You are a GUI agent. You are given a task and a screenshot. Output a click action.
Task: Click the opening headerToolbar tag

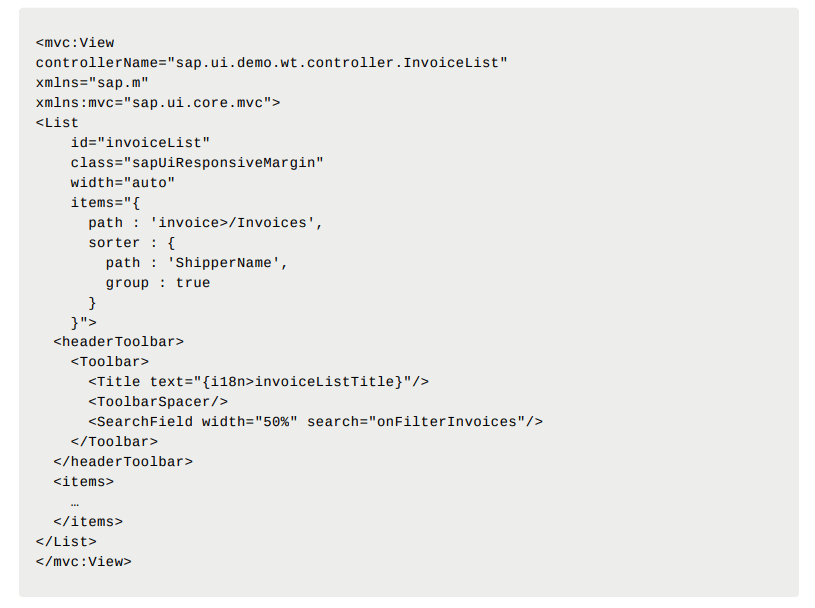pyautogui.click(x=118, y=342)
